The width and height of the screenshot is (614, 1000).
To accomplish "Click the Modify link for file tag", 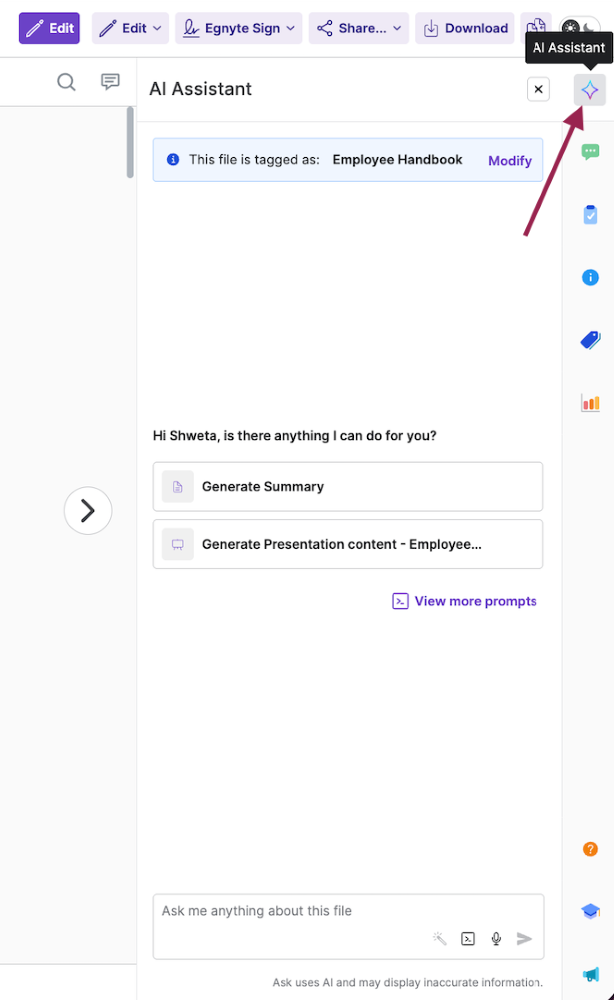I will (509, 160).
